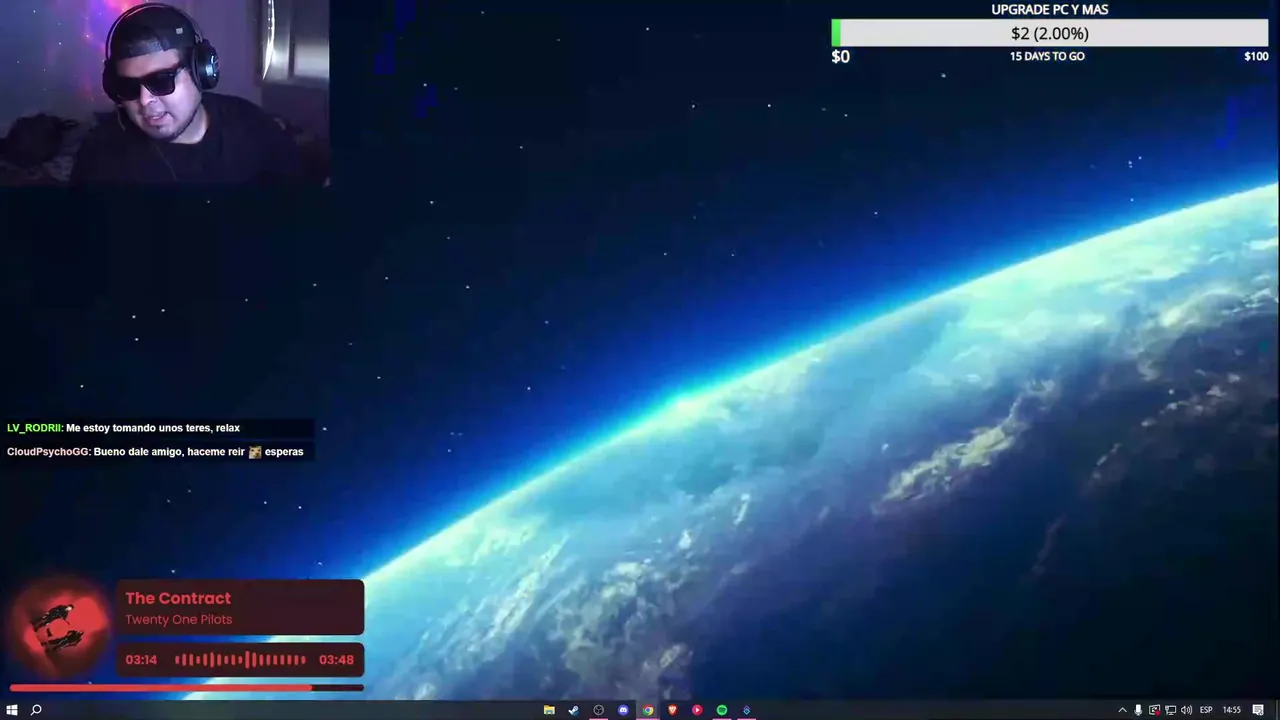Open the volume speaker tray icon

[1186, 710]
